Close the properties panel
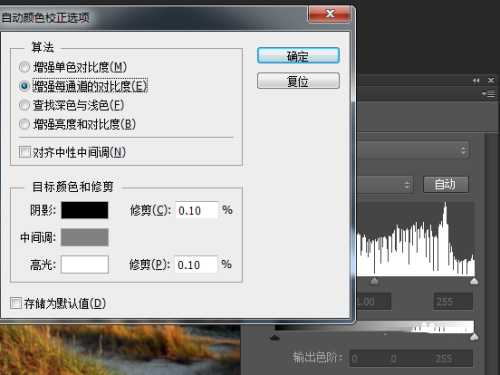Viewport: 500px width, 375px height. tap(491, 80)
